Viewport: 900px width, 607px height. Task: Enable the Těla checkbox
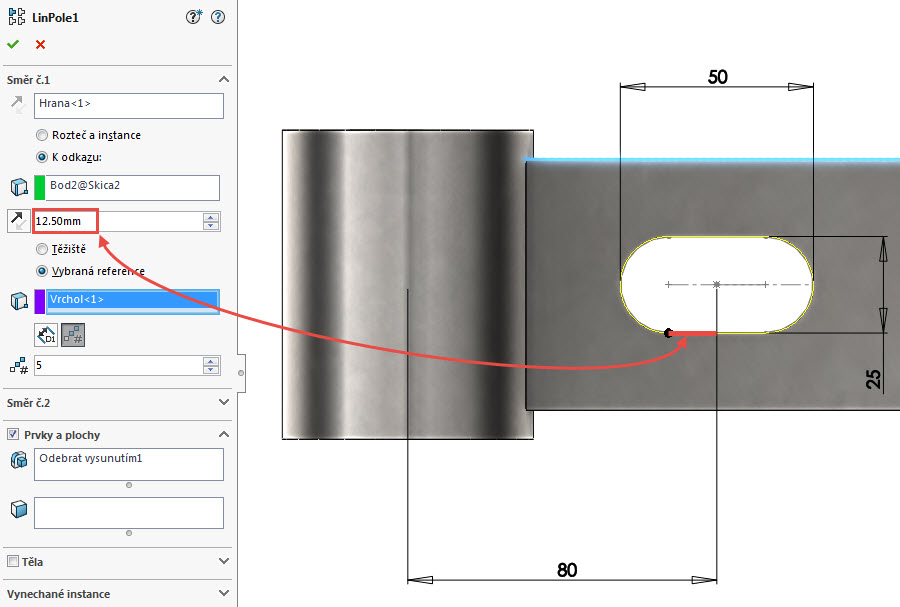click(x=13, y=562)
